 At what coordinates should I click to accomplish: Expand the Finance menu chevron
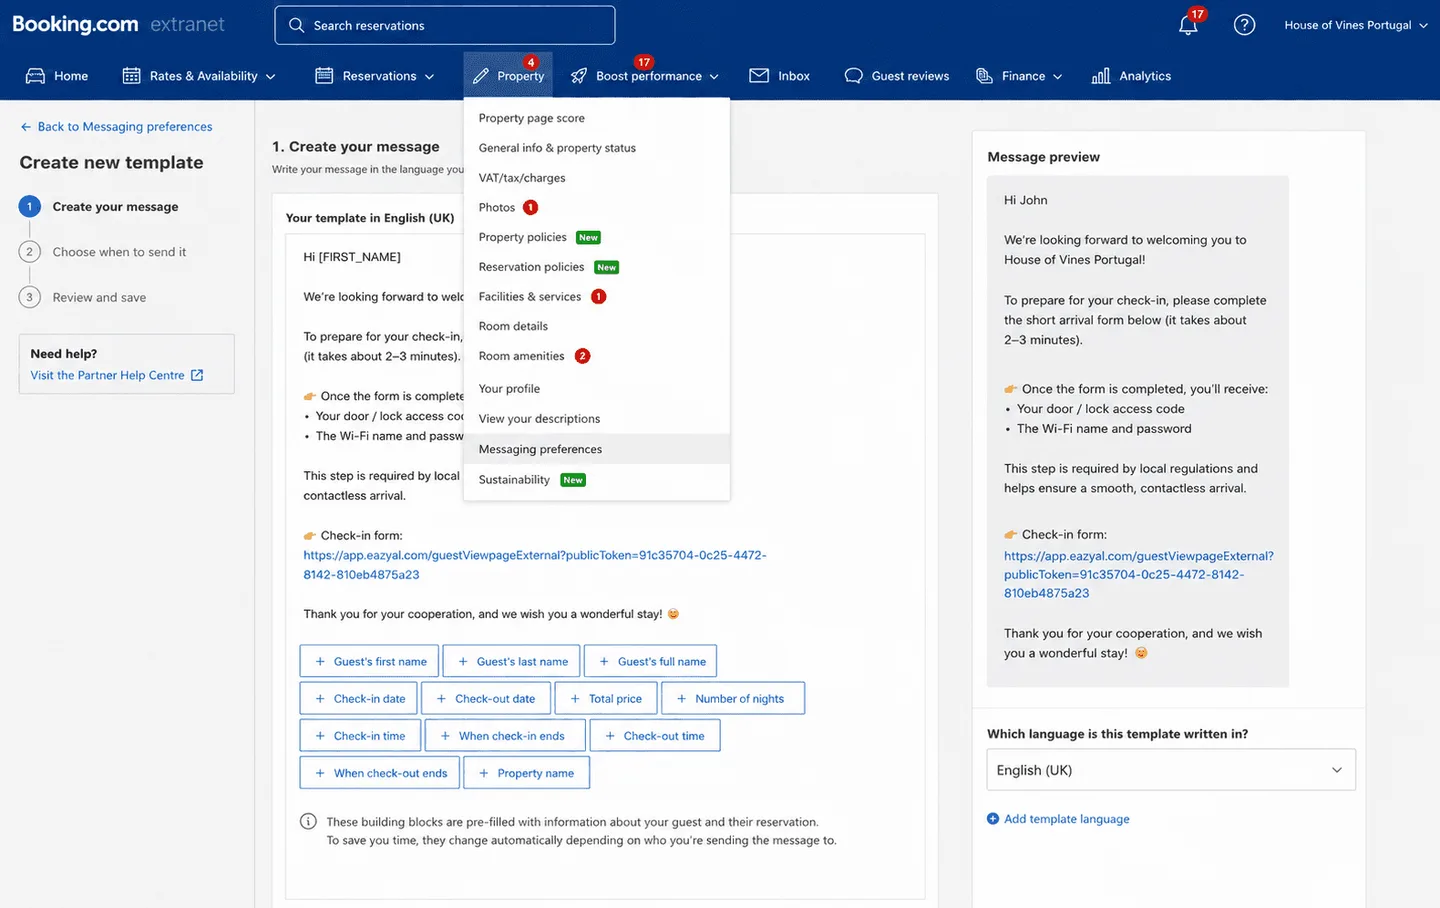pos(1058,77)
